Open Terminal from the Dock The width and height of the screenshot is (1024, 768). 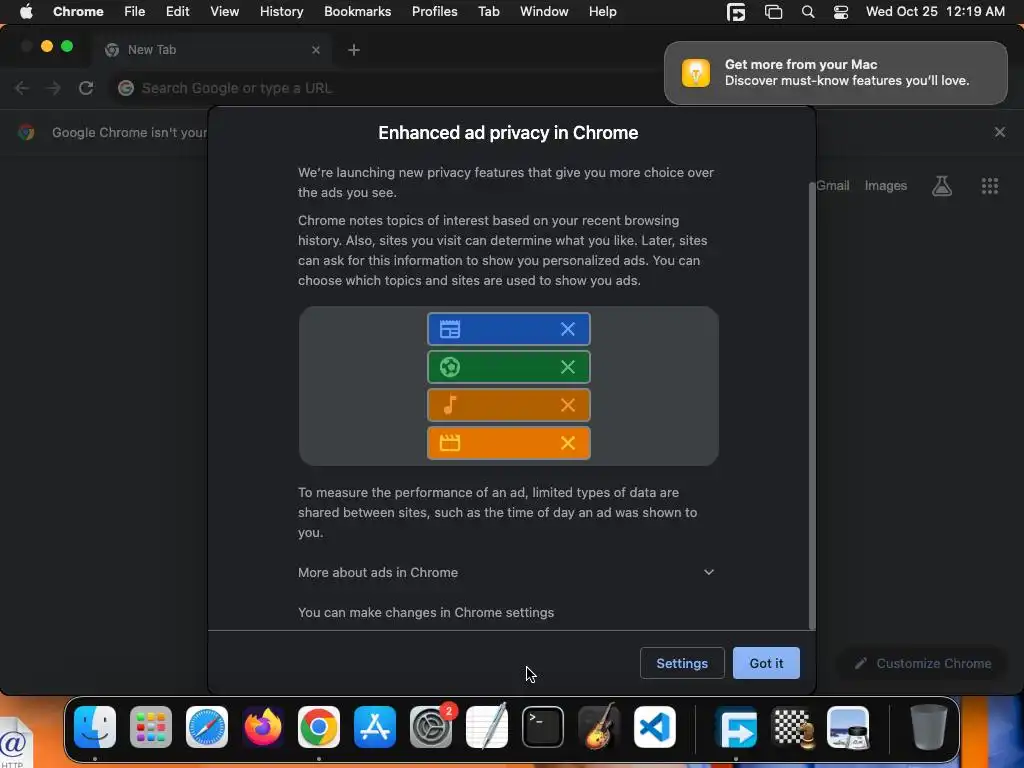point(543,727)
